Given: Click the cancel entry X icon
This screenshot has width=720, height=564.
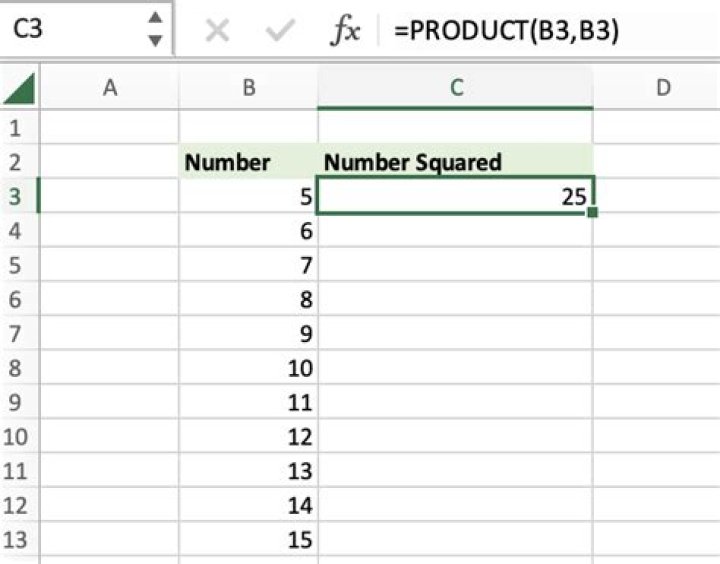Looking at the screenshot, I should coord(216,31).
